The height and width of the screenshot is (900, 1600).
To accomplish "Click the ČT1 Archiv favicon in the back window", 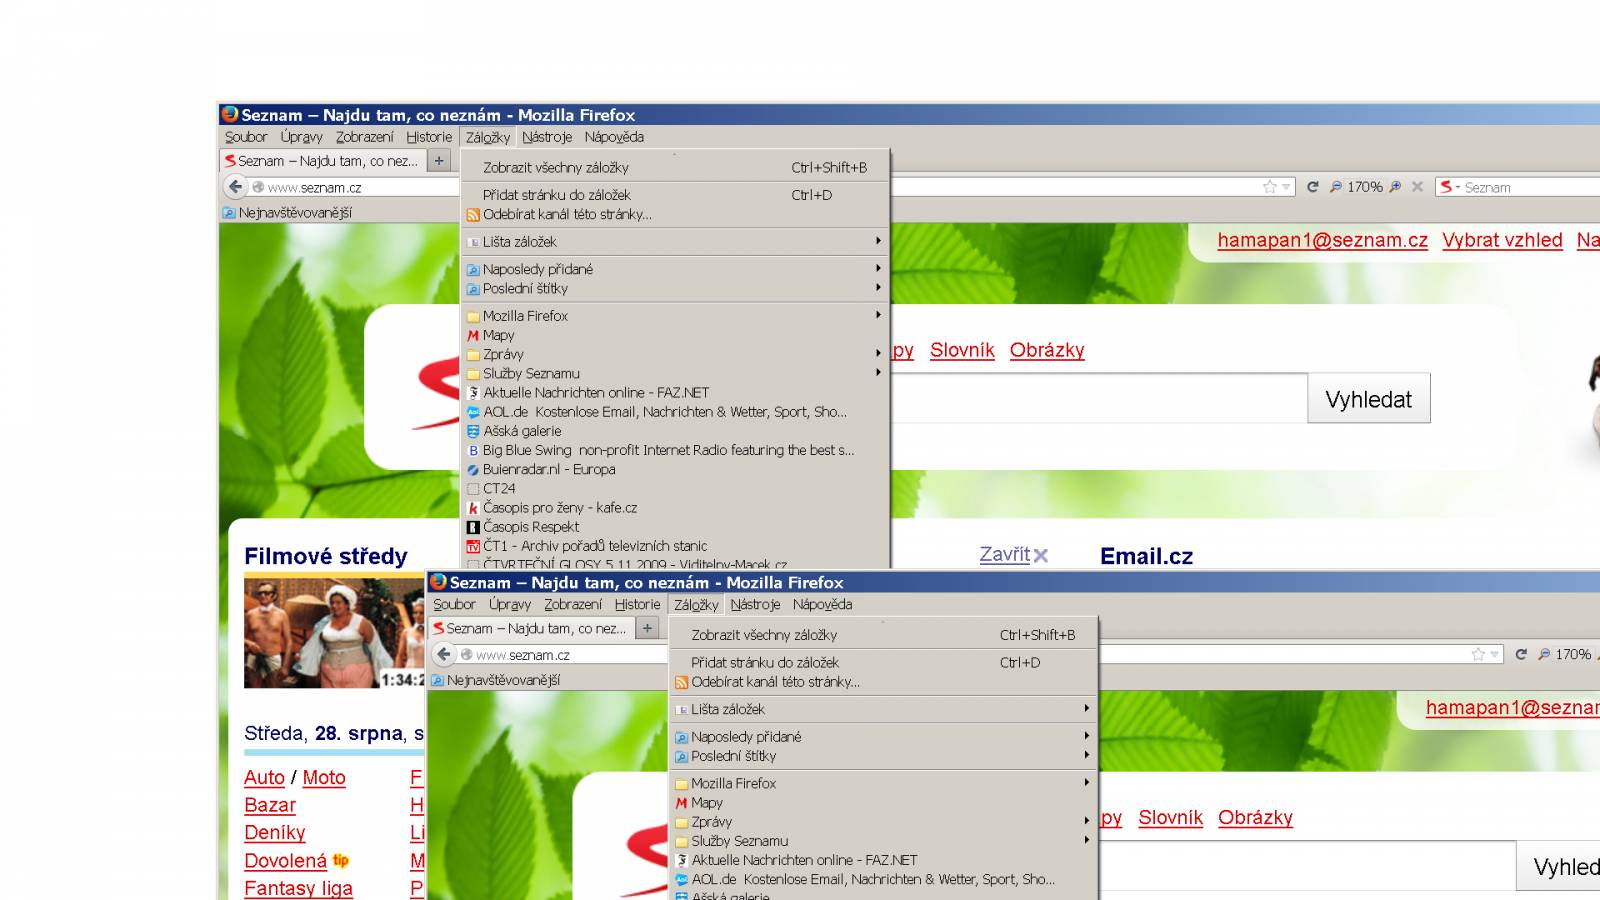I will point(473,546).
